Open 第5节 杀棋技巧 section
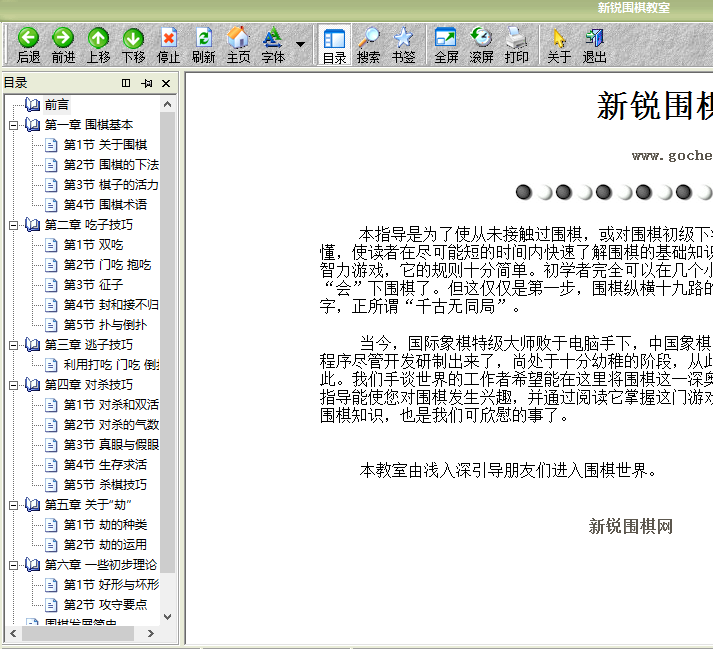This screenshot has height=649, width=713. 105,485
